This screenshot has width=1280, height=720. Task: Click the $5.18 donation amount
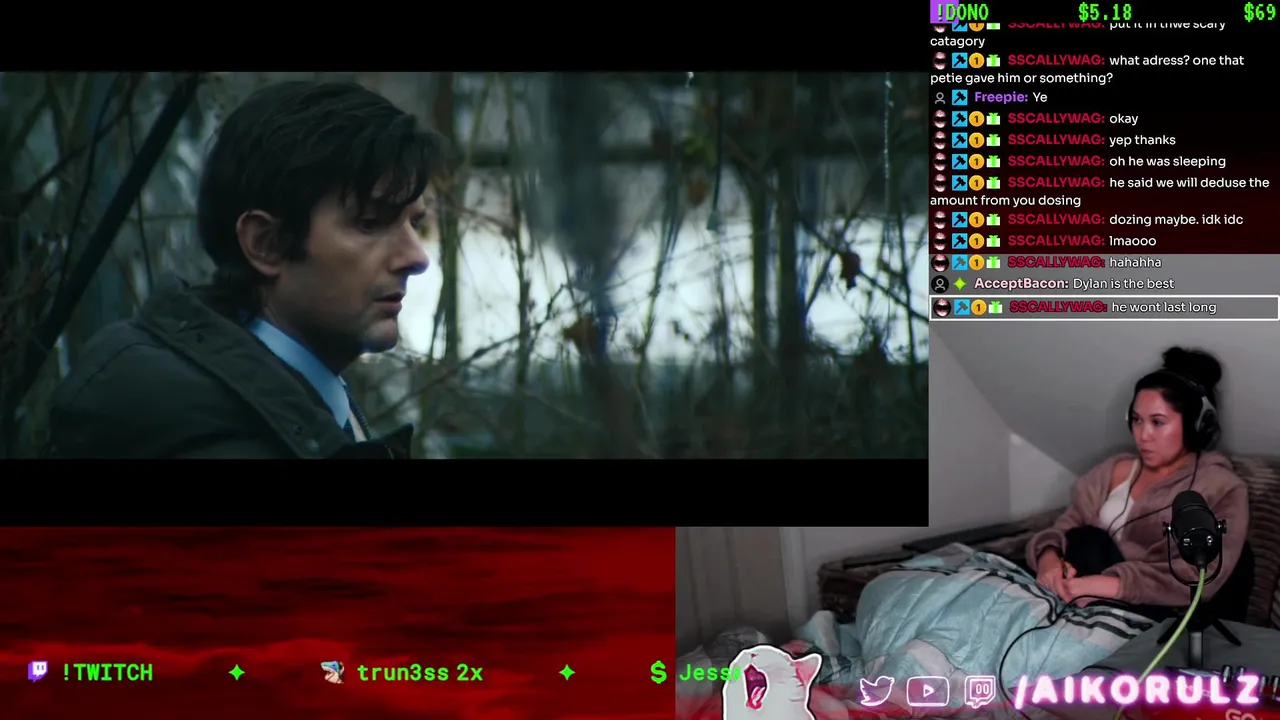1105,12
